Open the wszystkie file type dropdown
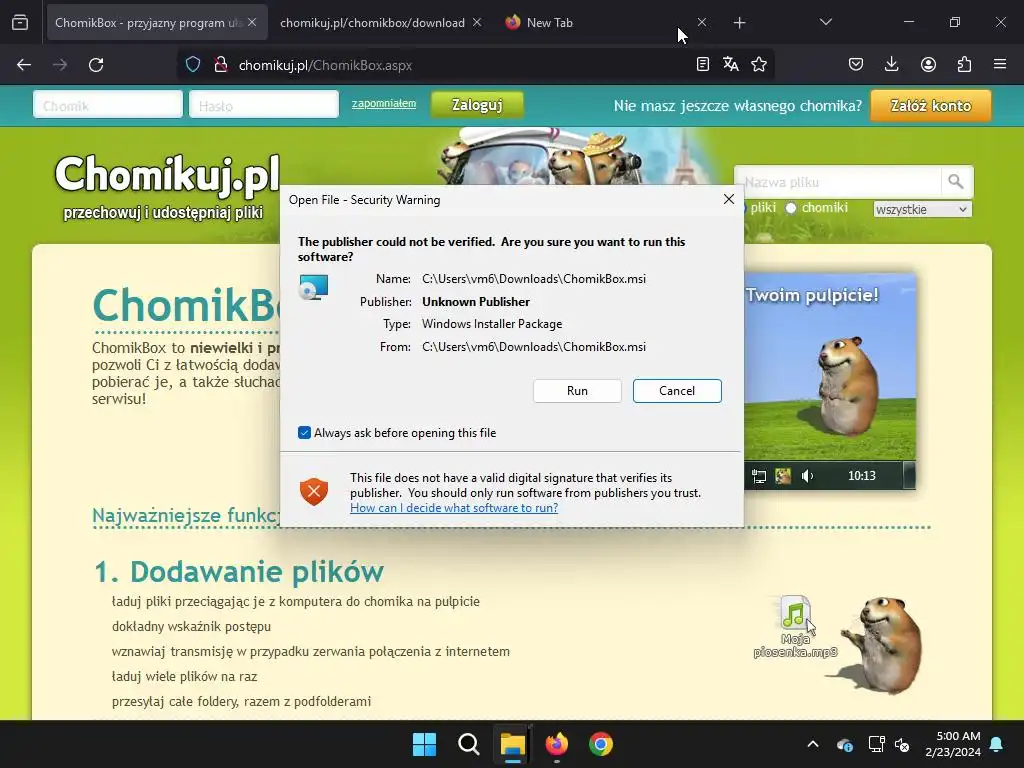This screenshot has height=768, width=1024. pos(922,209)
